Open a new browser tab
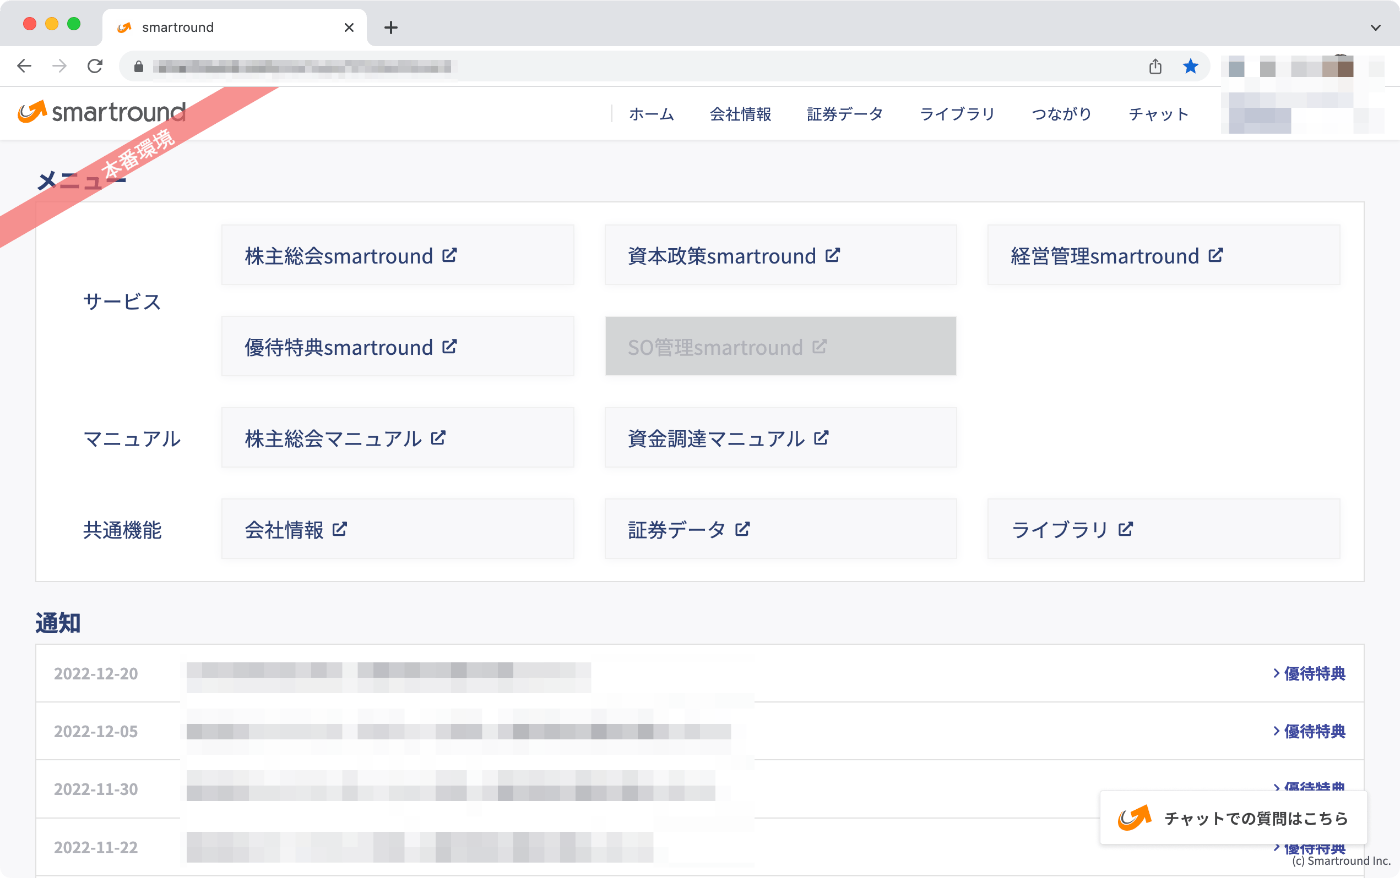Screen dimensions: 1400x878 click(x=391, y=27)
